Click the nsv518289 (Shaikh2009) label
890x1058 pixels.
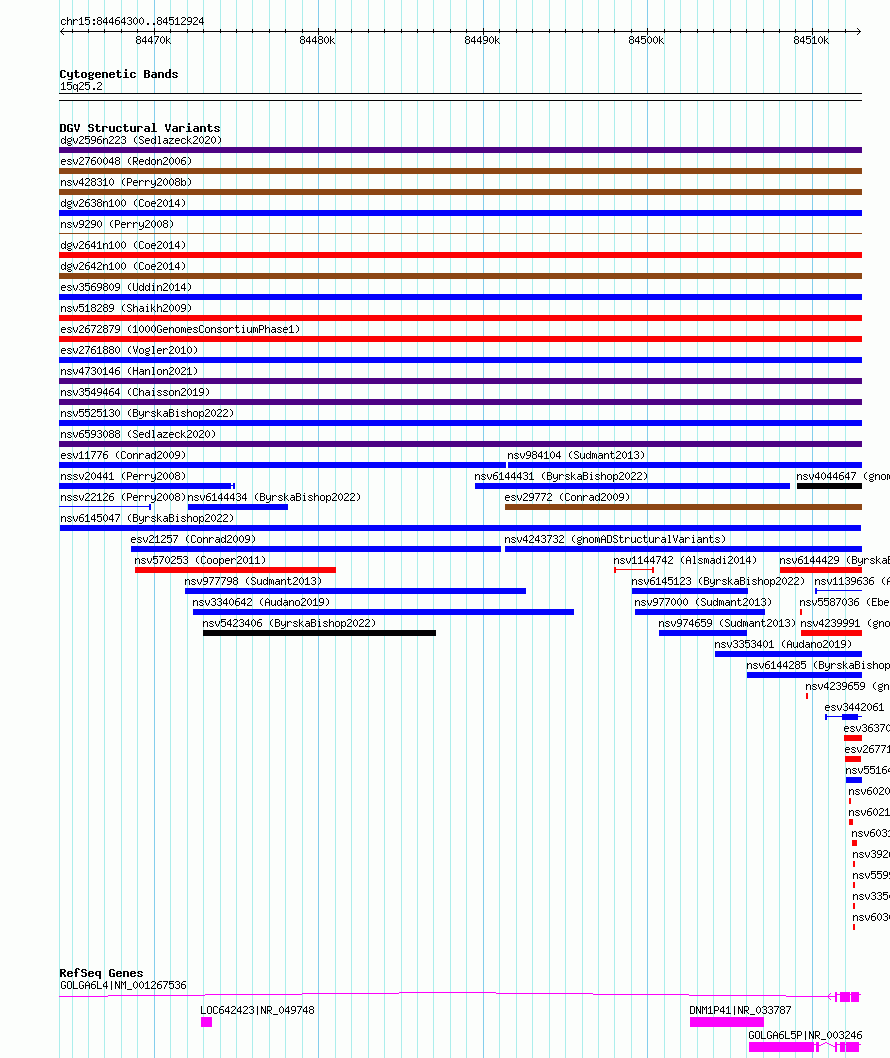(126, 308)
